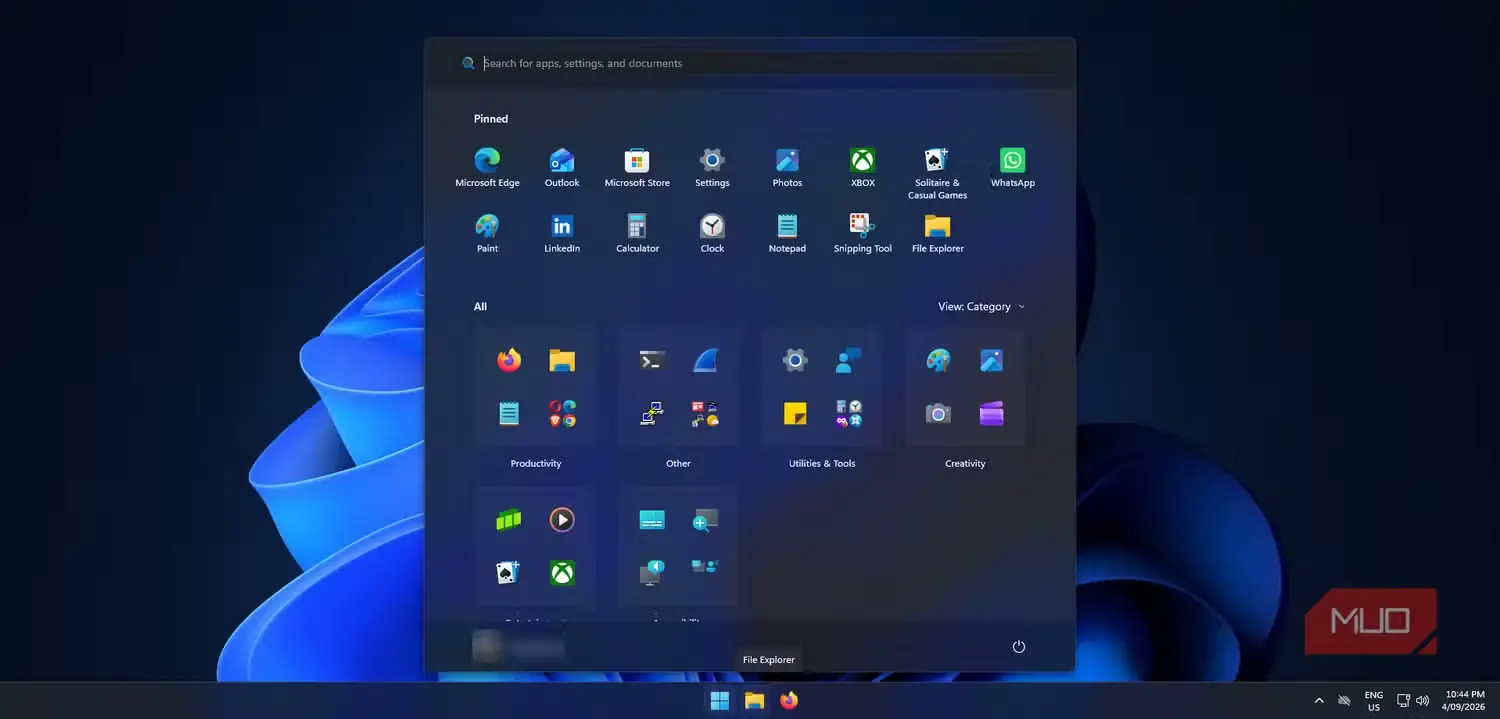Open the blurred user account profile
This screenshot has height=719, width=1500.
click(x=518, y=648)
